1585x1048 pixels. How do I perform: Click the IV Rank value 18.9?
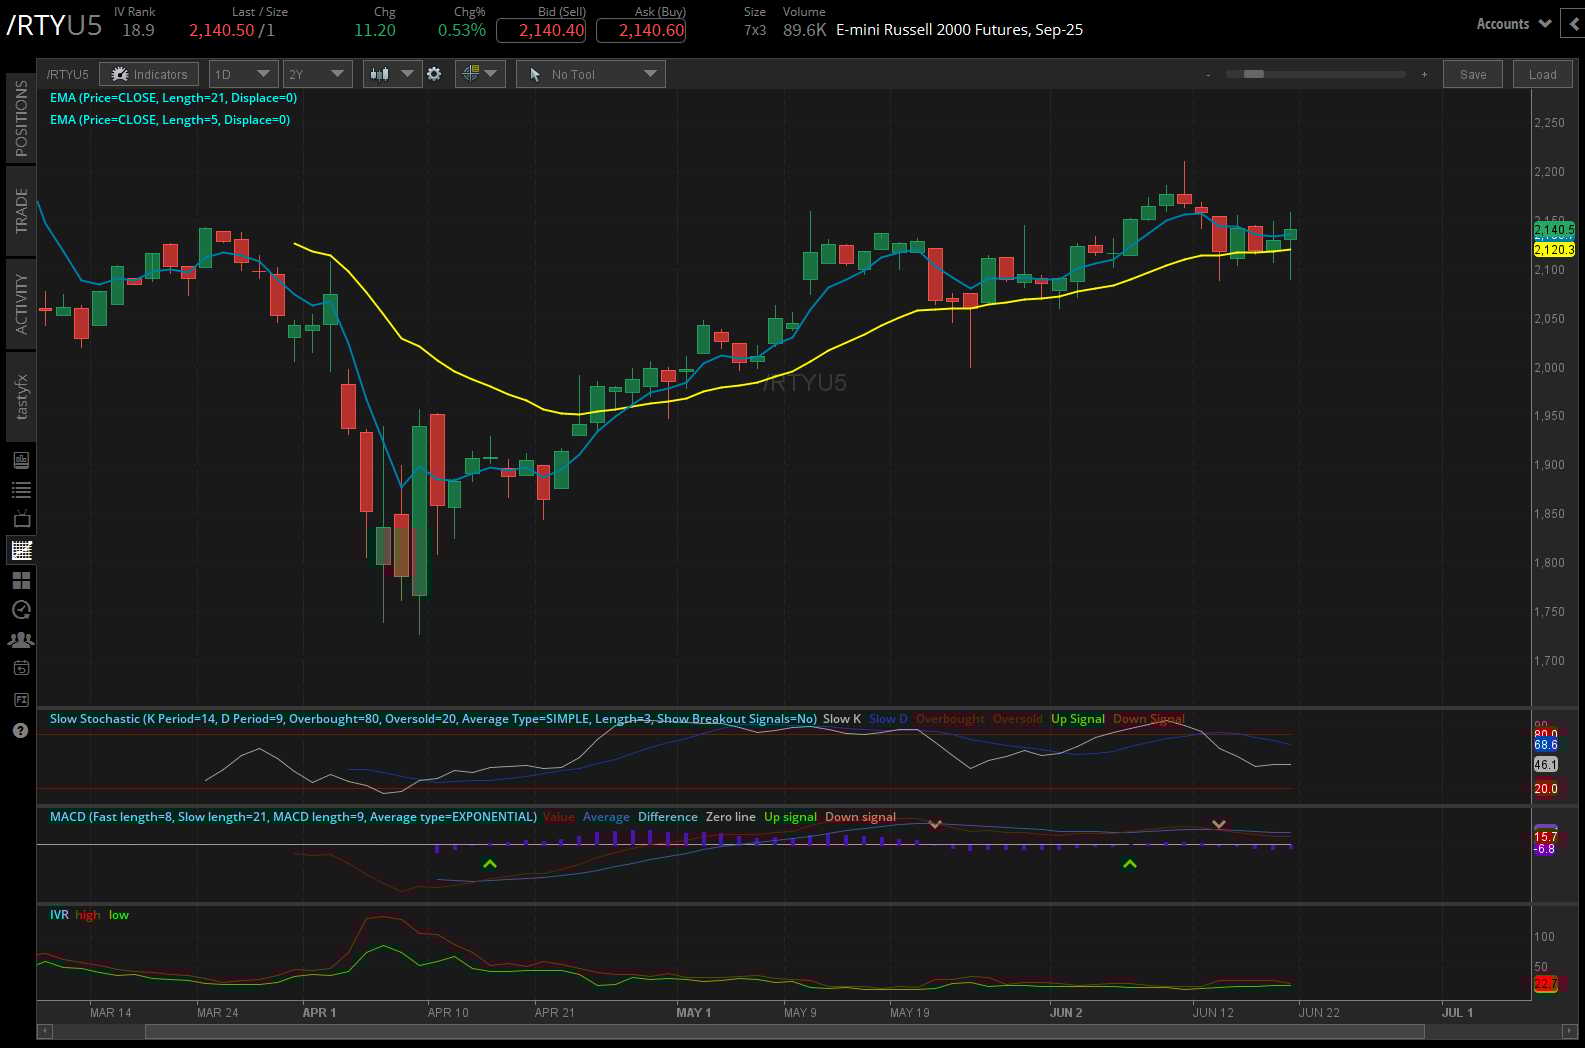coord(138,30)
